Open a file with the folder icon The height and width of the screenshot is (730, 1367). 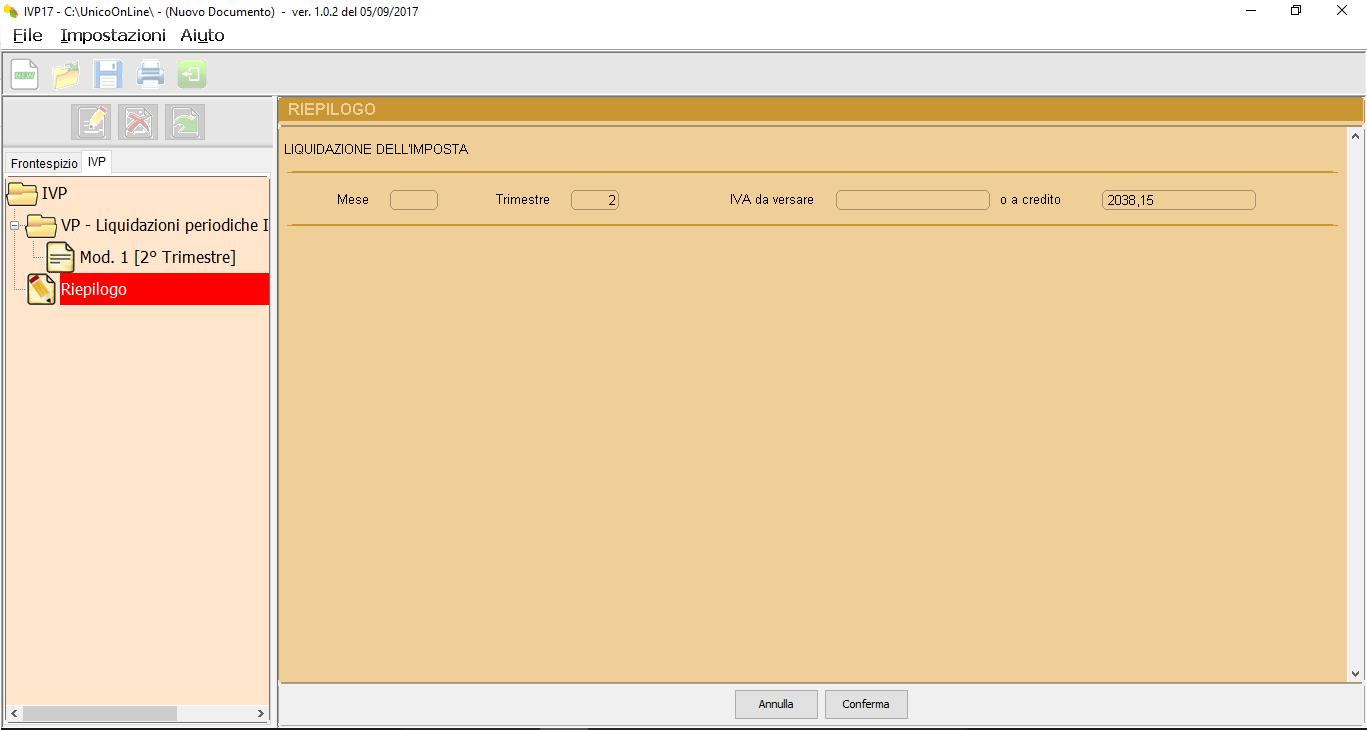(67, 75)
